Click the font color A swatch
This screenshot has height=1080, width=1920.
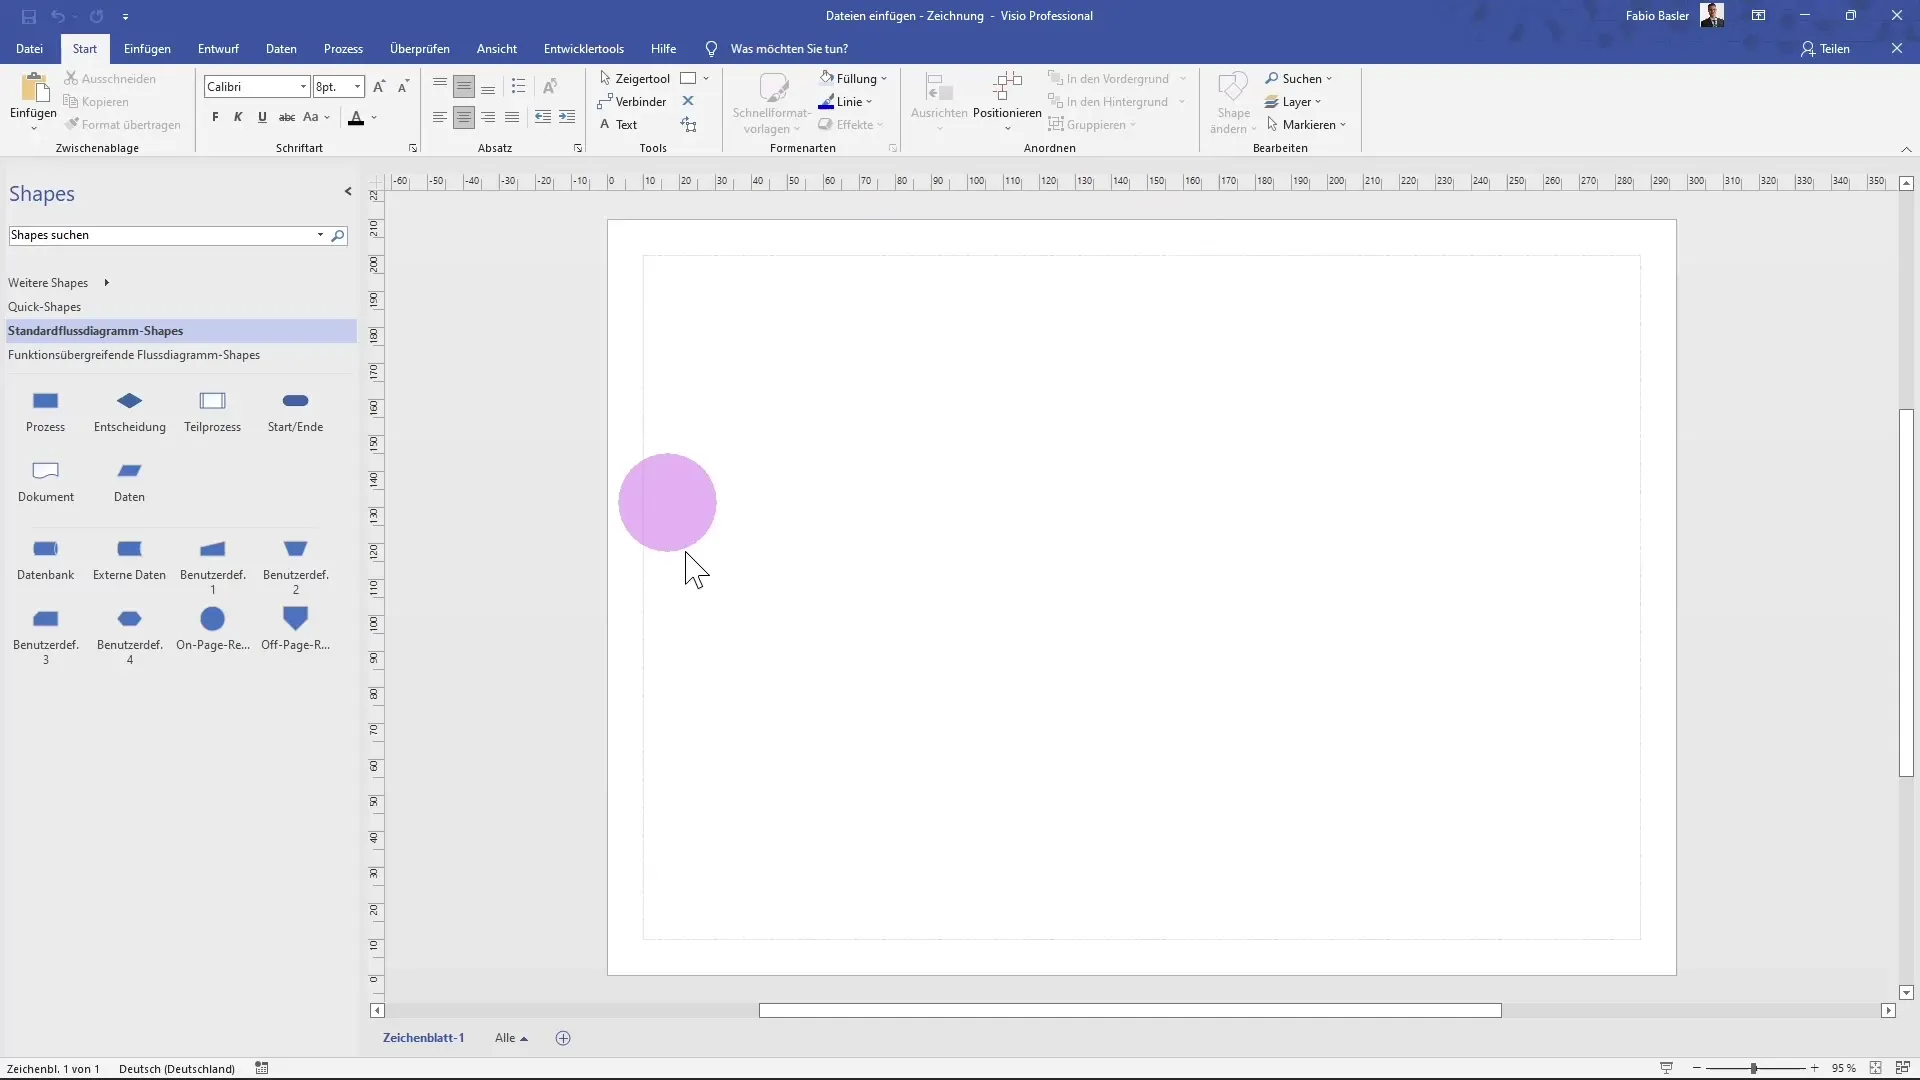coord(356,118)
